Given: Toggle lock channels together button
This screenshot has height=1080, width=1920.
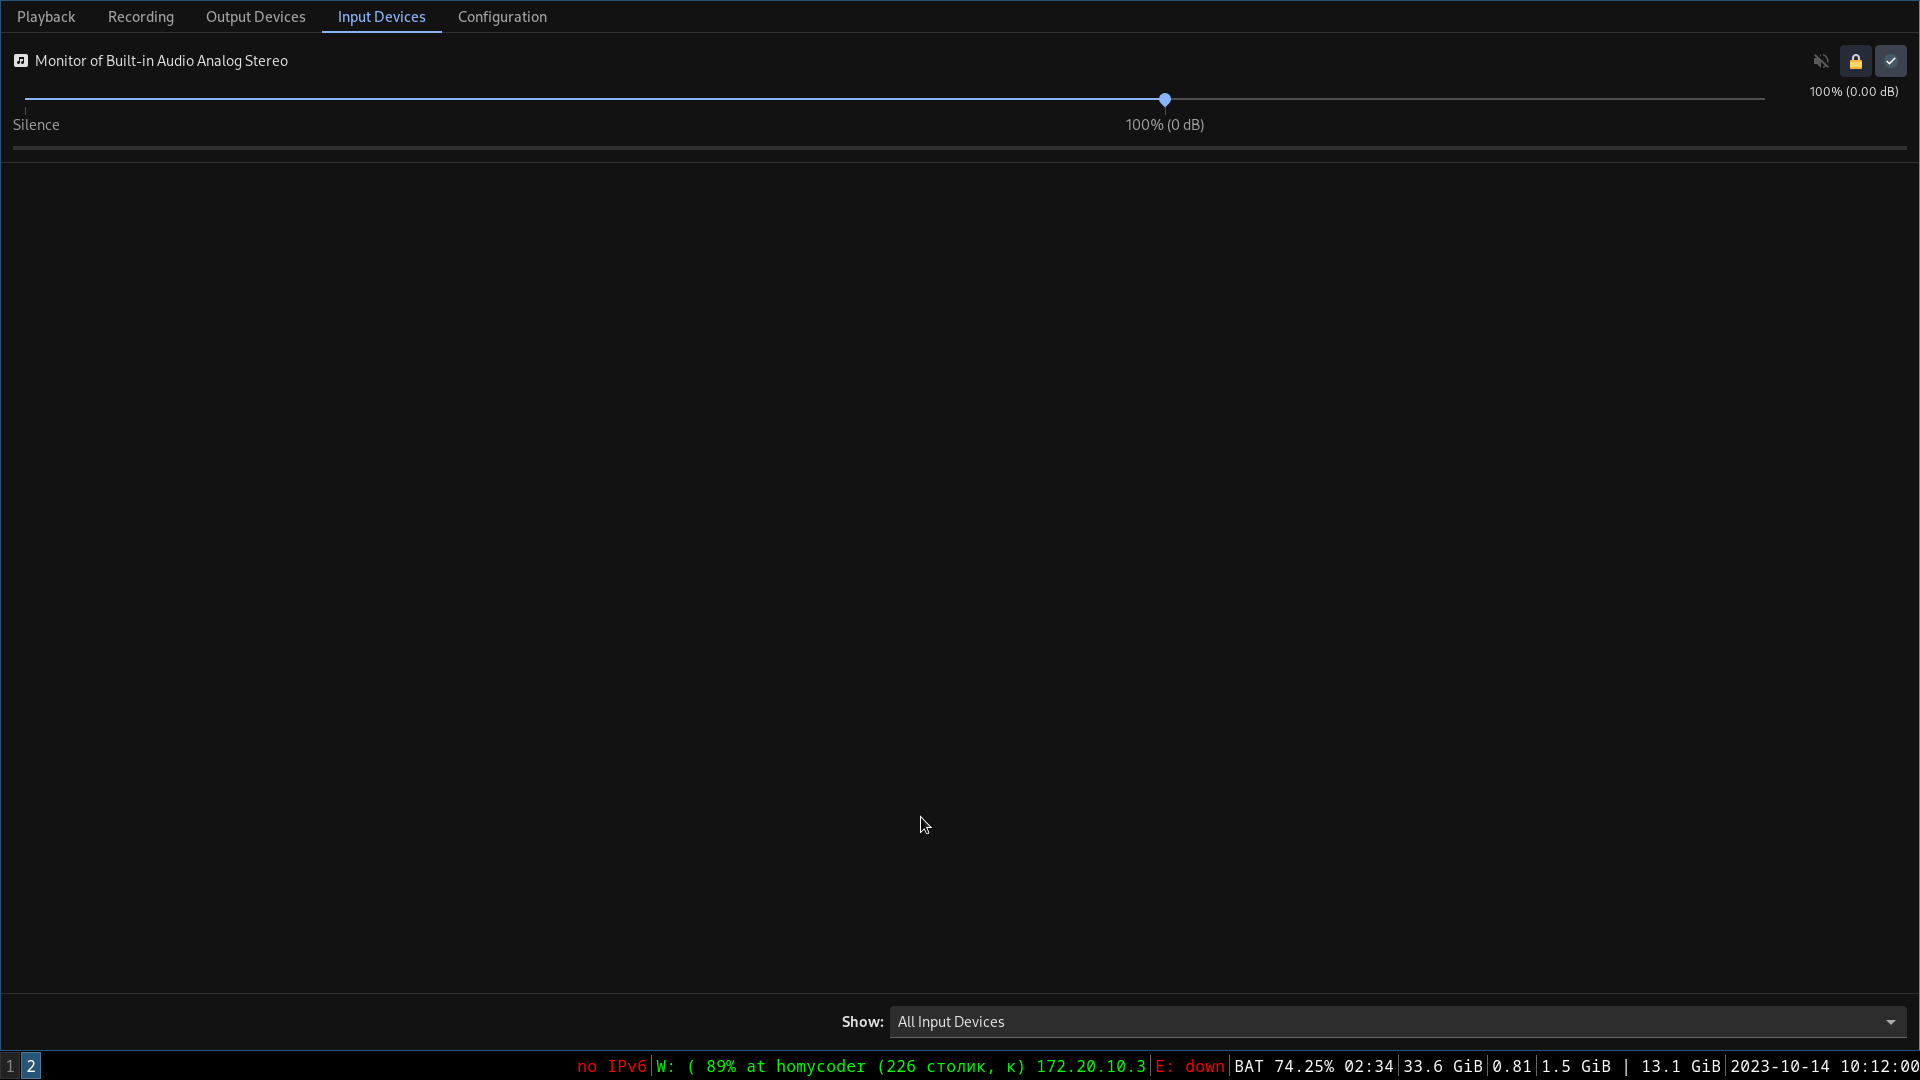Looking at the screenshot, I should coord(1856,61).
